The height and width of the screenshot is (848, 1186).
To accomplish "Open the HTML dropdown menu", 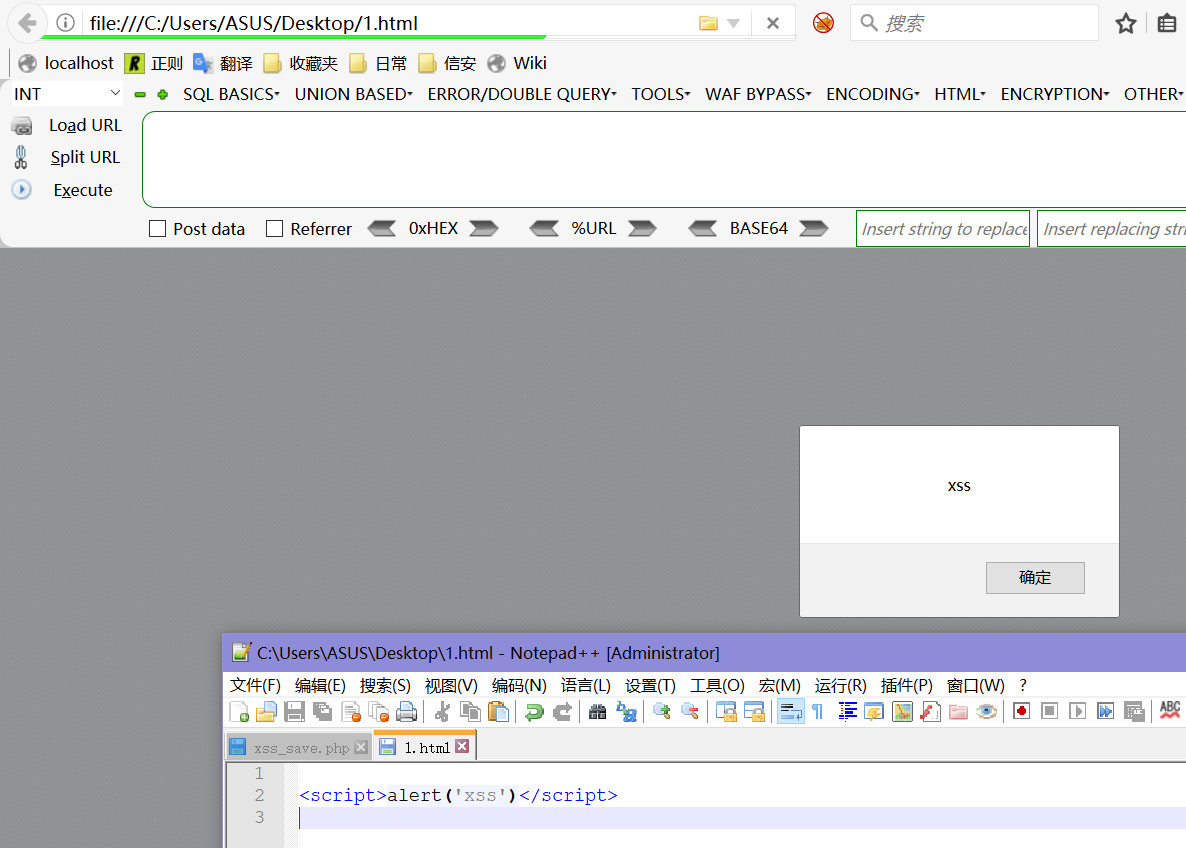I will (x=960, y=94).
